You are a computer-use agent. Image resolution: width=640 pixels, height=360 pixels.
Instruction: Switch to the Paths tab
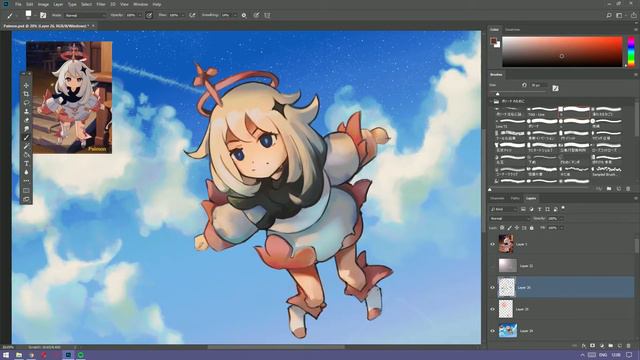tap(515, 198)
